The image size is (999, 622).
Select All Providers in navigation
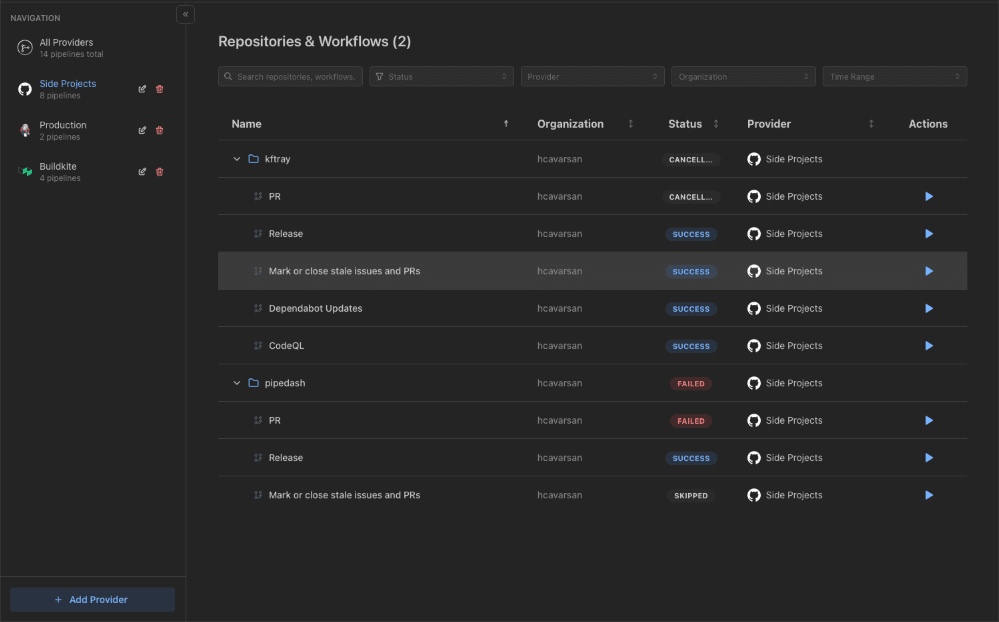point(66,47)
